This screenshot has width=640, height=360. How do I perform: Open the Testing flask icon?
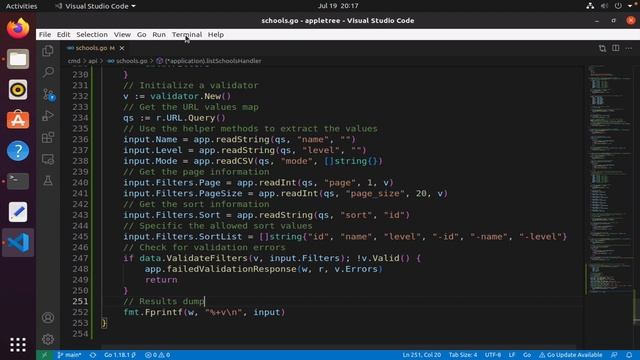click(x=48, y=181)
